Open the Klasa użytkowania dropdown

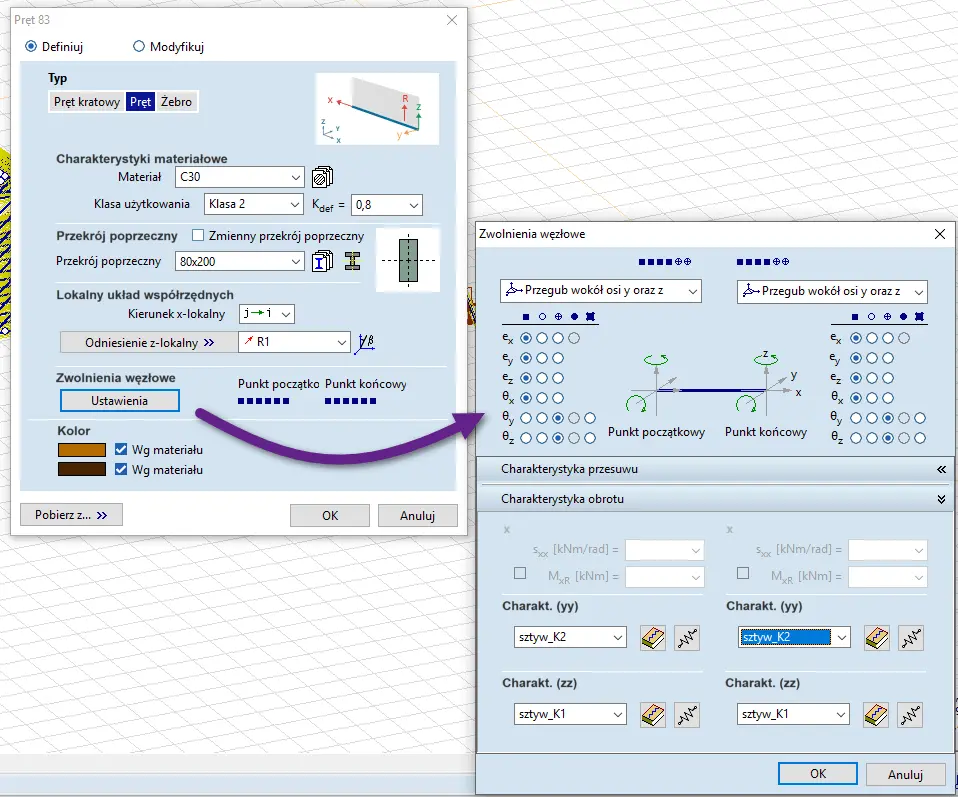point(253,204)
